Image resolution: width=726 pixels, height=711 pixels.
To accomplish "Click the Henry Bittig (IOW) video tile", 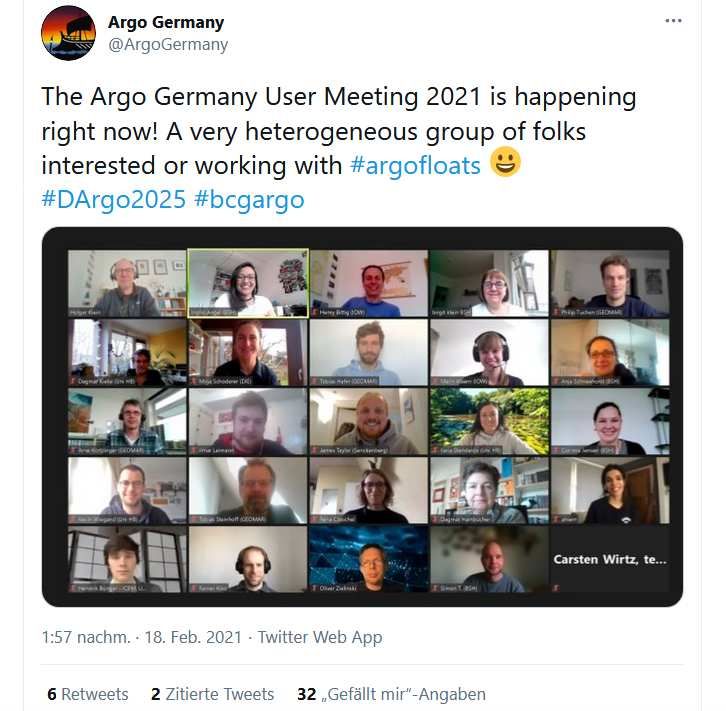I will tap(369, 283).
